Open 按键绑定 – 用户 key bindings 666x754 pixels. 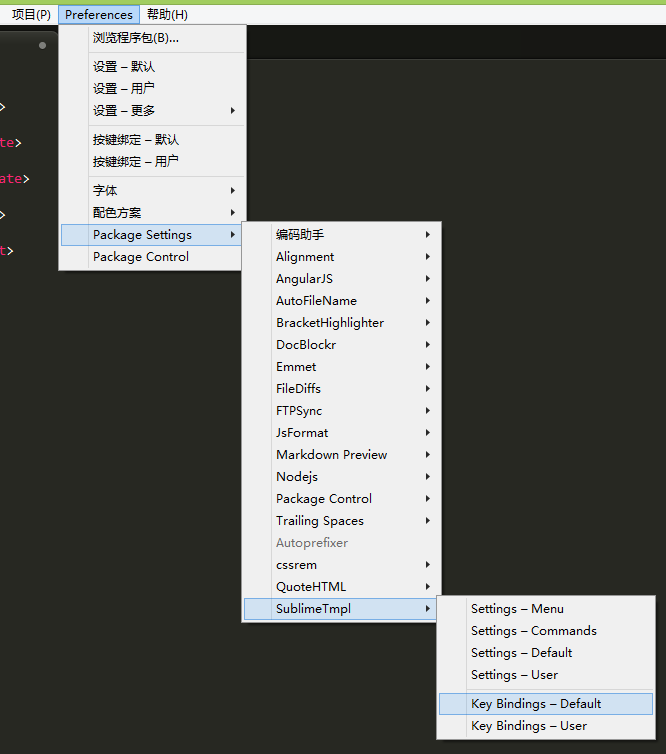(152, 162)
